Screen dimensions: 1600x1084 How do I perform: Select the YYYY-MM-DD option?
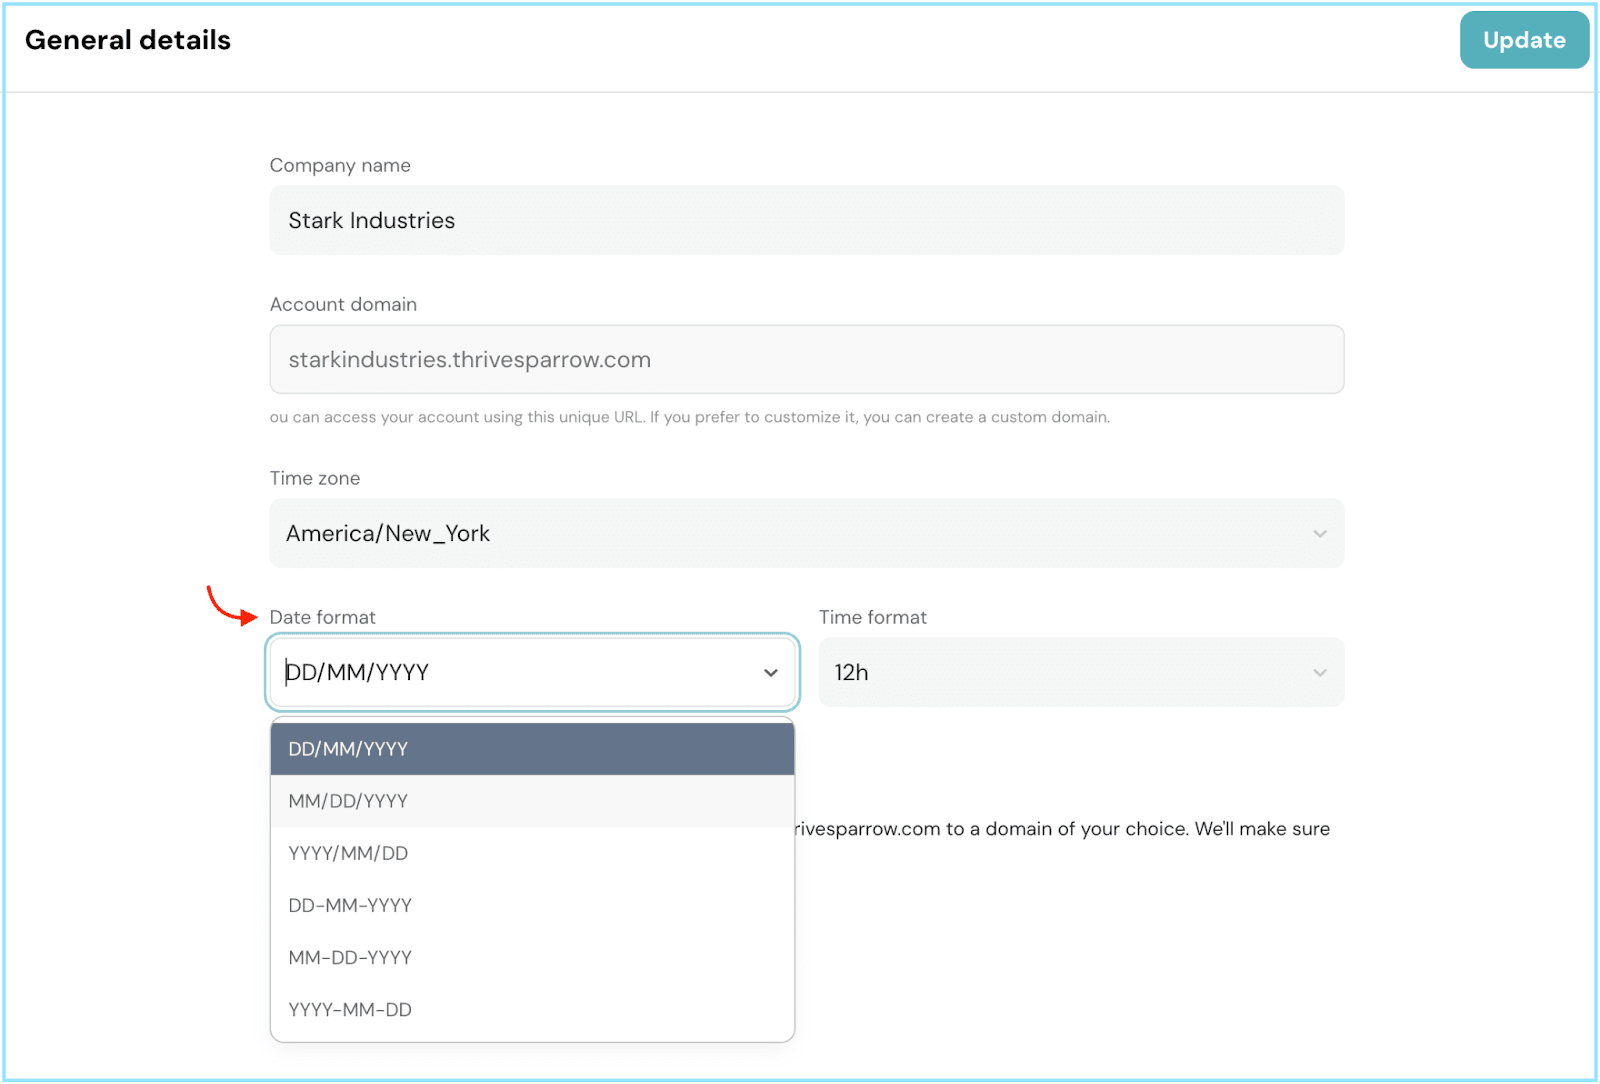[x=531, y=1009]
